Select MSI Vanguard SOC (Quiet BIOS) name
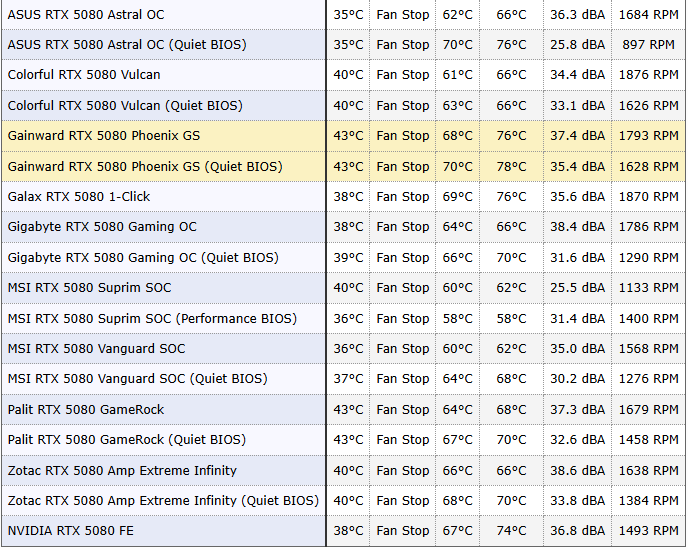Image resolution: width=688 pixels, height=550 pixels. 137,379
